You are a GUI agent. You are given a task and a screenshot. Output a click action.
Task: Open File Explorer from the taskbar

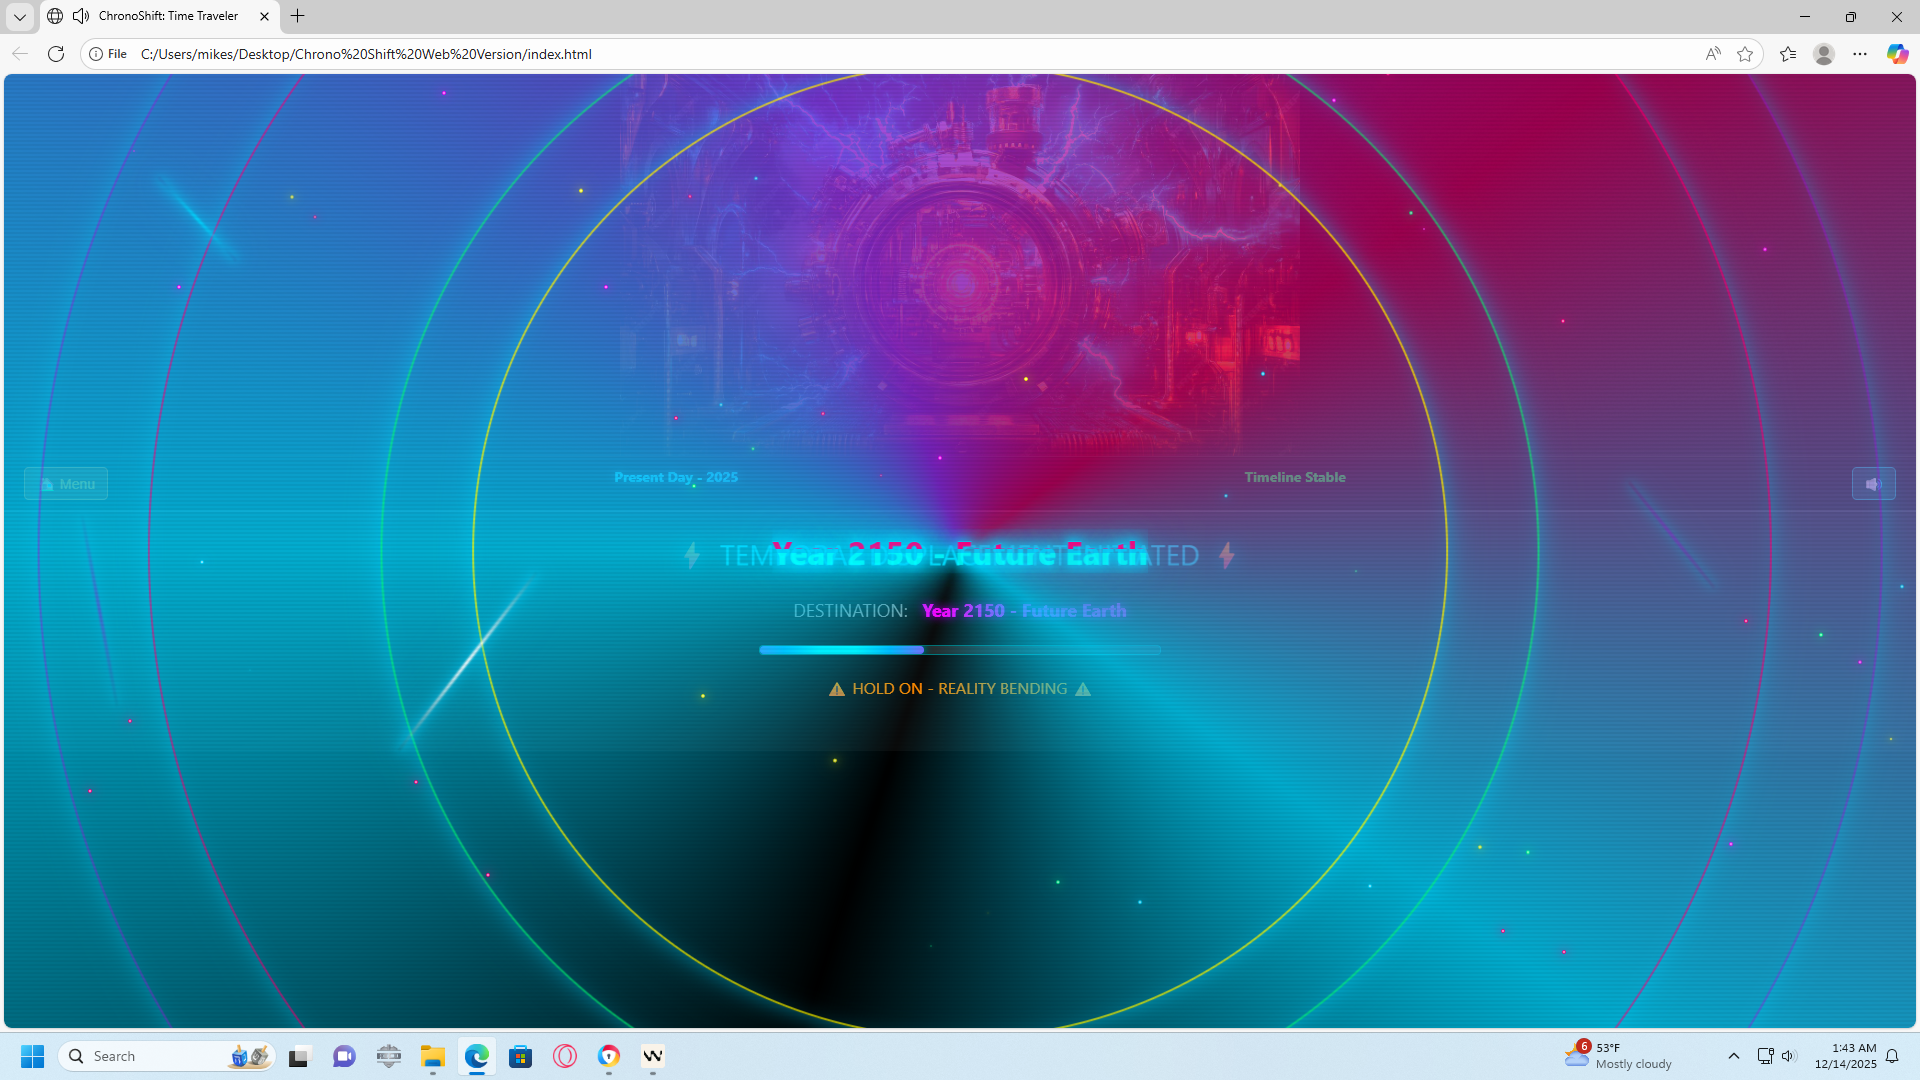pyautogui.click(x=432, y=1056)
